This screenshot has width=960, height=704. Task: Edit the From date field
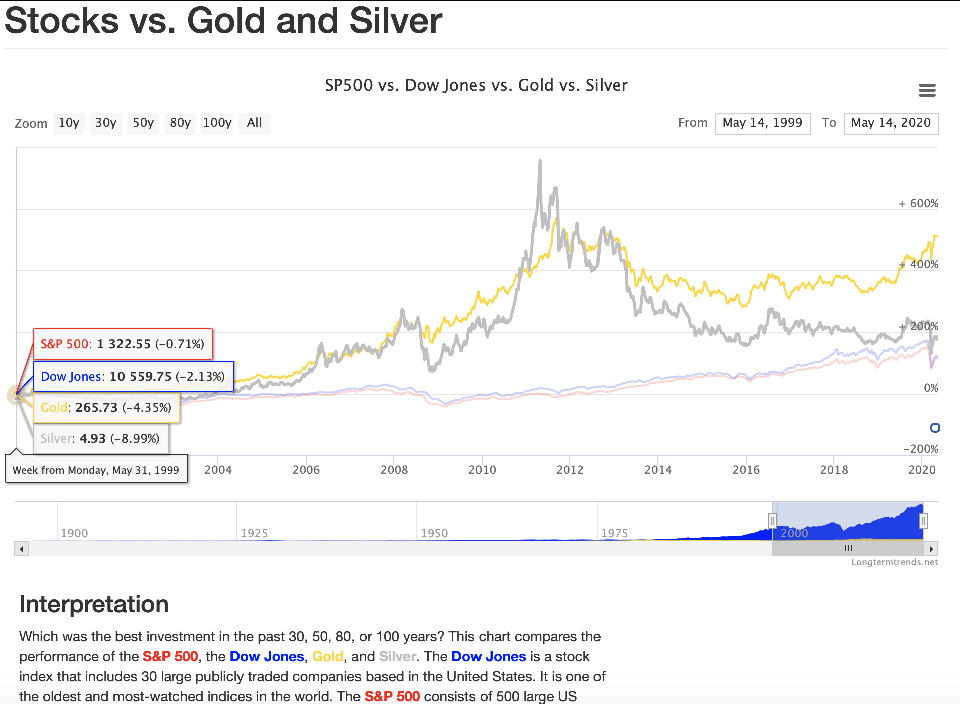coord(762,123)
